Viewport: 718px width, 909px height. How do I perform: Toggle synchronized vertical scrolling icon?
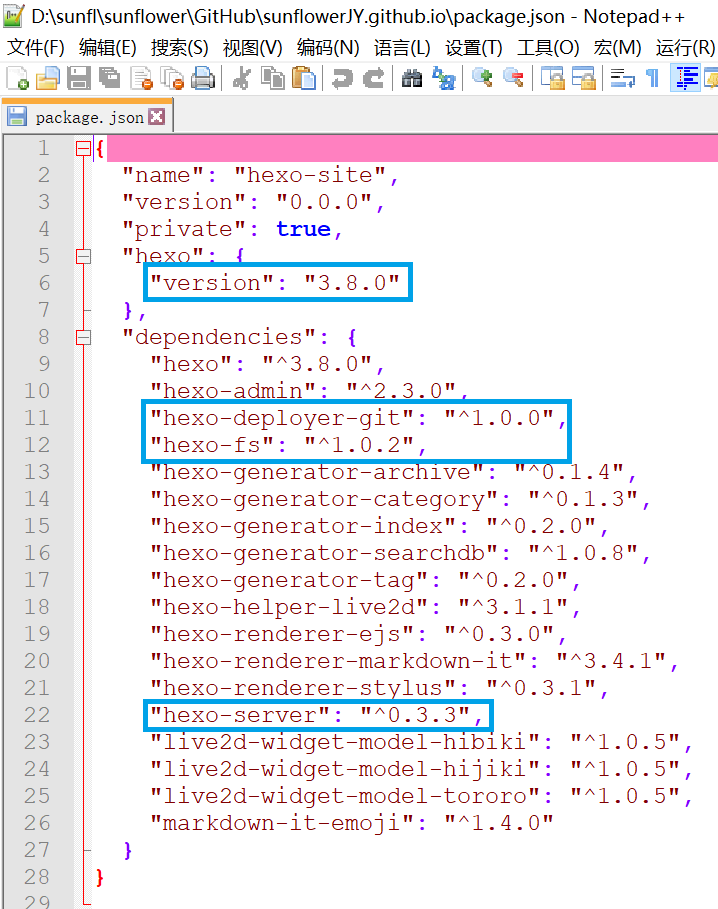(x=553, y=78)
